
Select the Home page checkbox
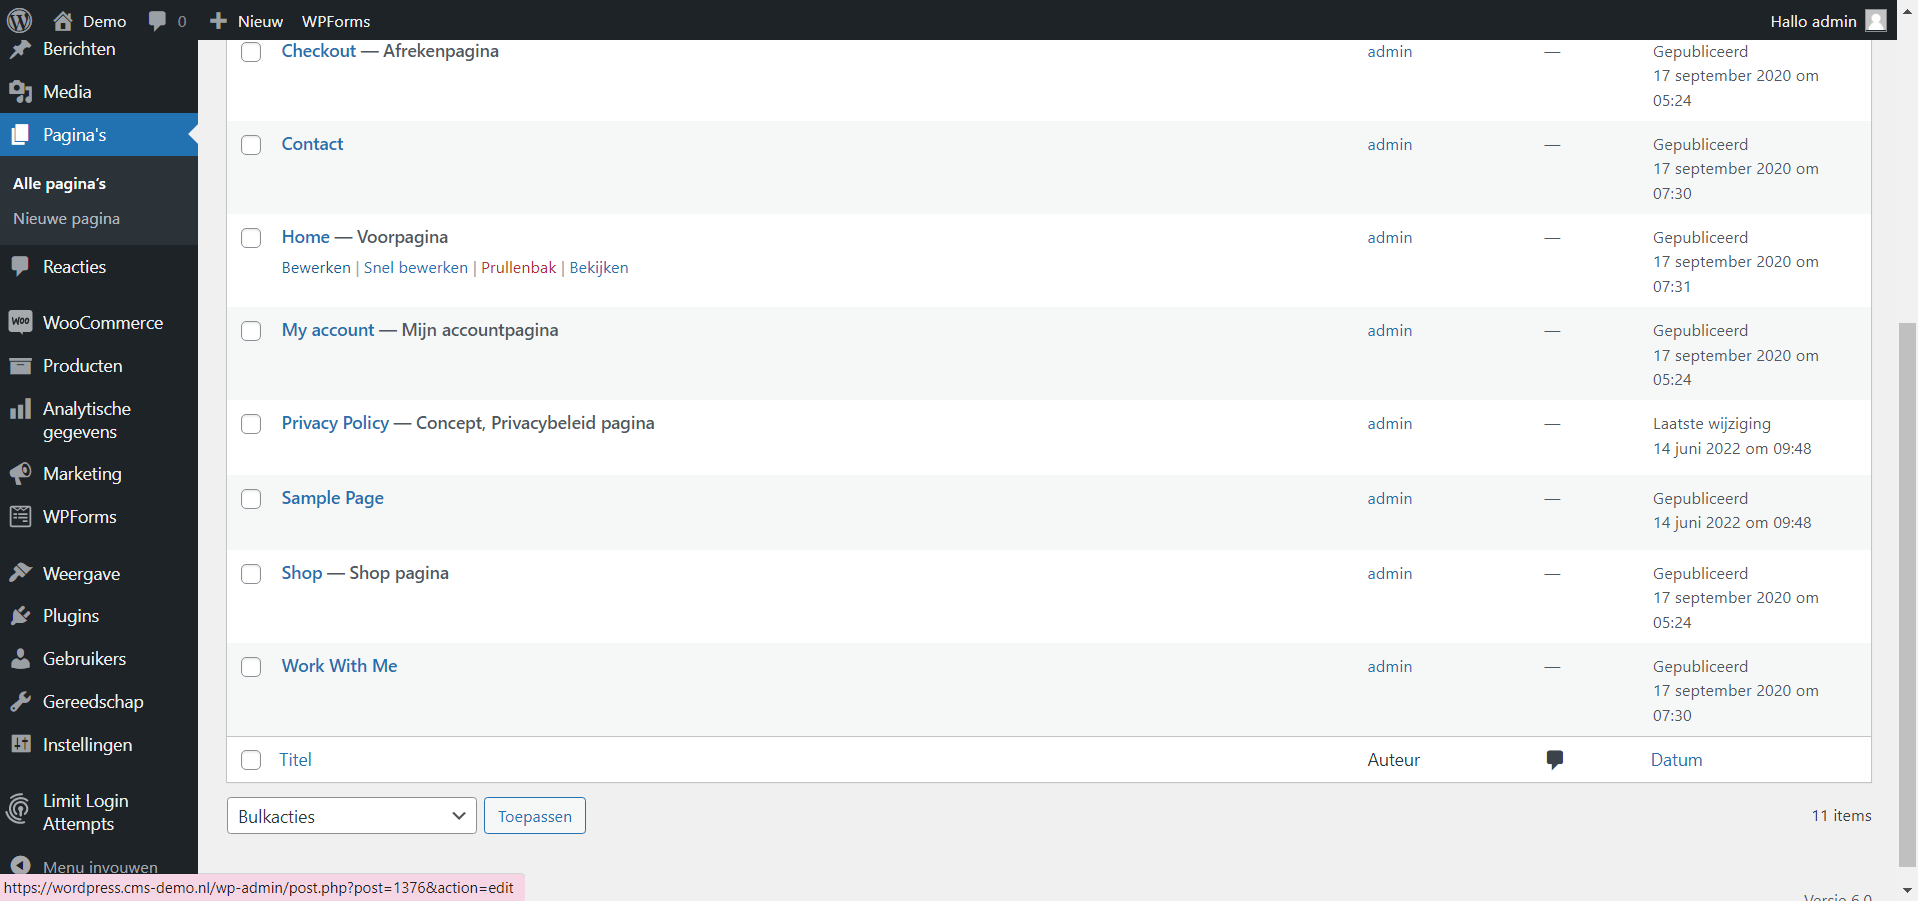coord(251,238)
